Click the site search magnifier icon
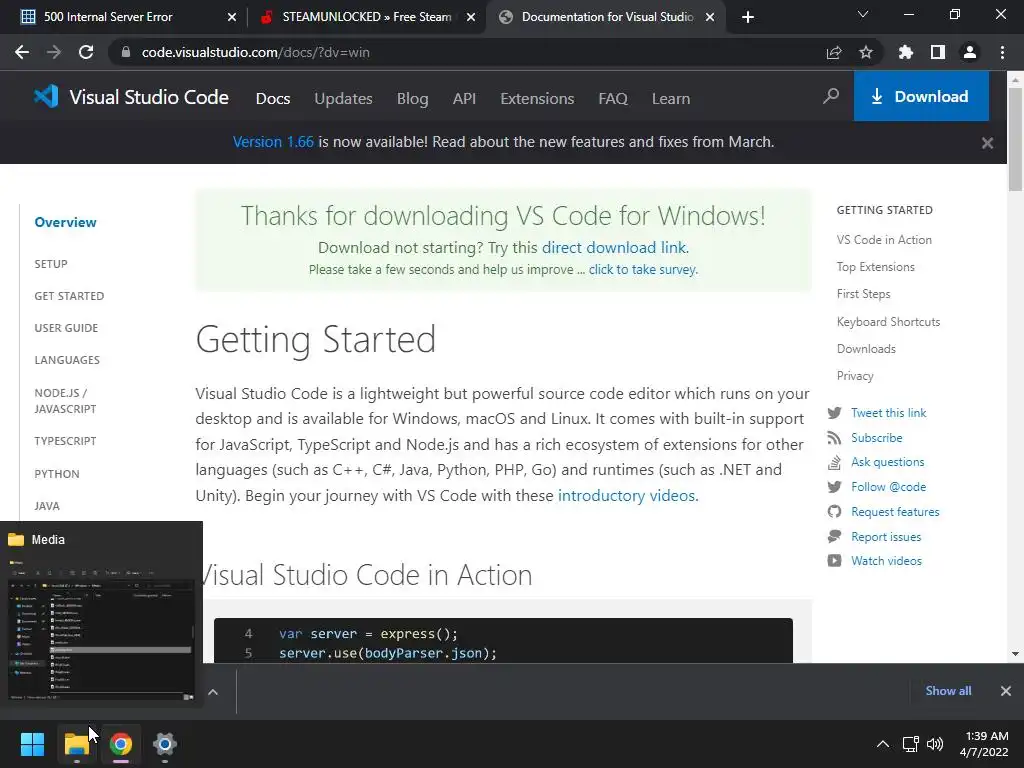This screenshot has height=768, width=1024. click(831, 97)
